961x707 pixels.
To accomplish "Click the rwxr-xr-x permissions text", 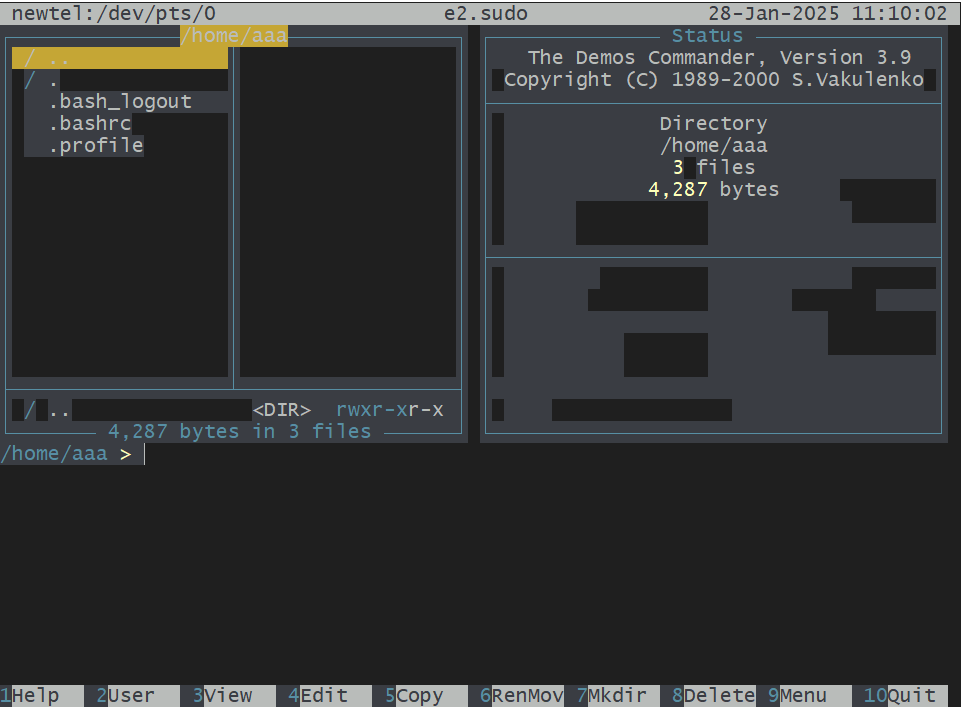I will coord(390,410).
